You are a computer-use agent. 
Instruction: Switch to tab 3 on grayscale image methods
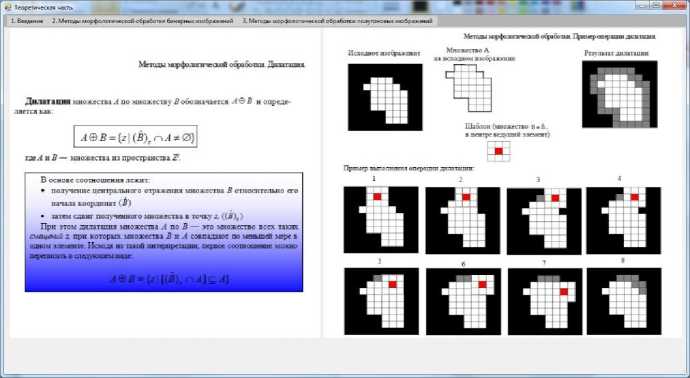click(337, 21)
